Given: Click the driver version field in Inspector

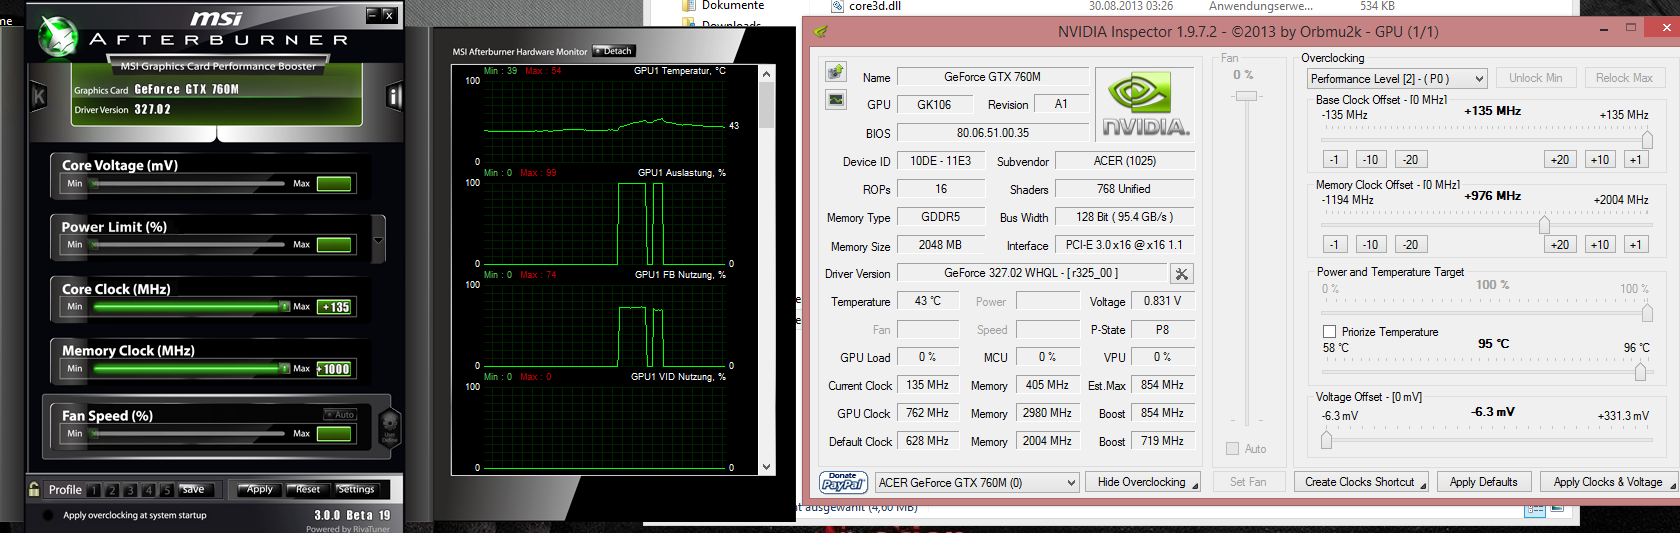Looking at the screenshot, I should coord(1031,273).
